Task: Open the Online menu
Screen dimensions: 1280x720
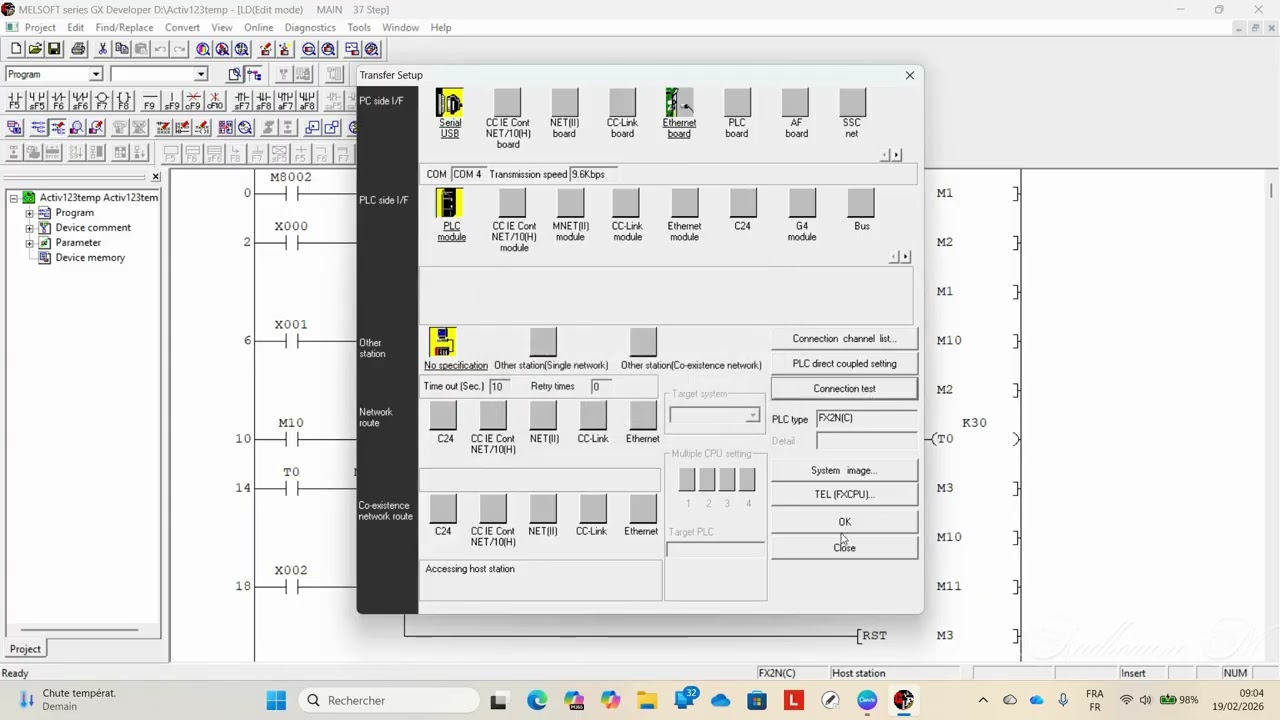Action: [x=258, y=28]
